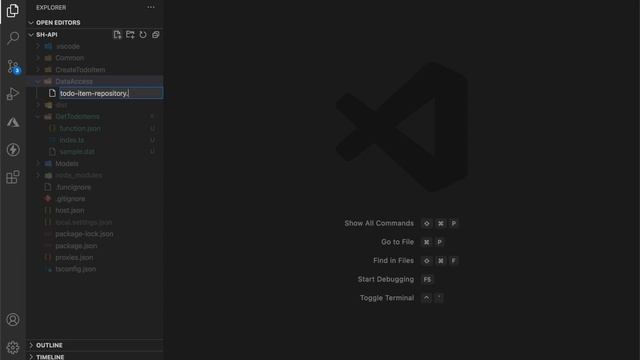Collapse all folders in Explorer
The width and height of the screenshot is (640, 360).
tap(156, 35)
